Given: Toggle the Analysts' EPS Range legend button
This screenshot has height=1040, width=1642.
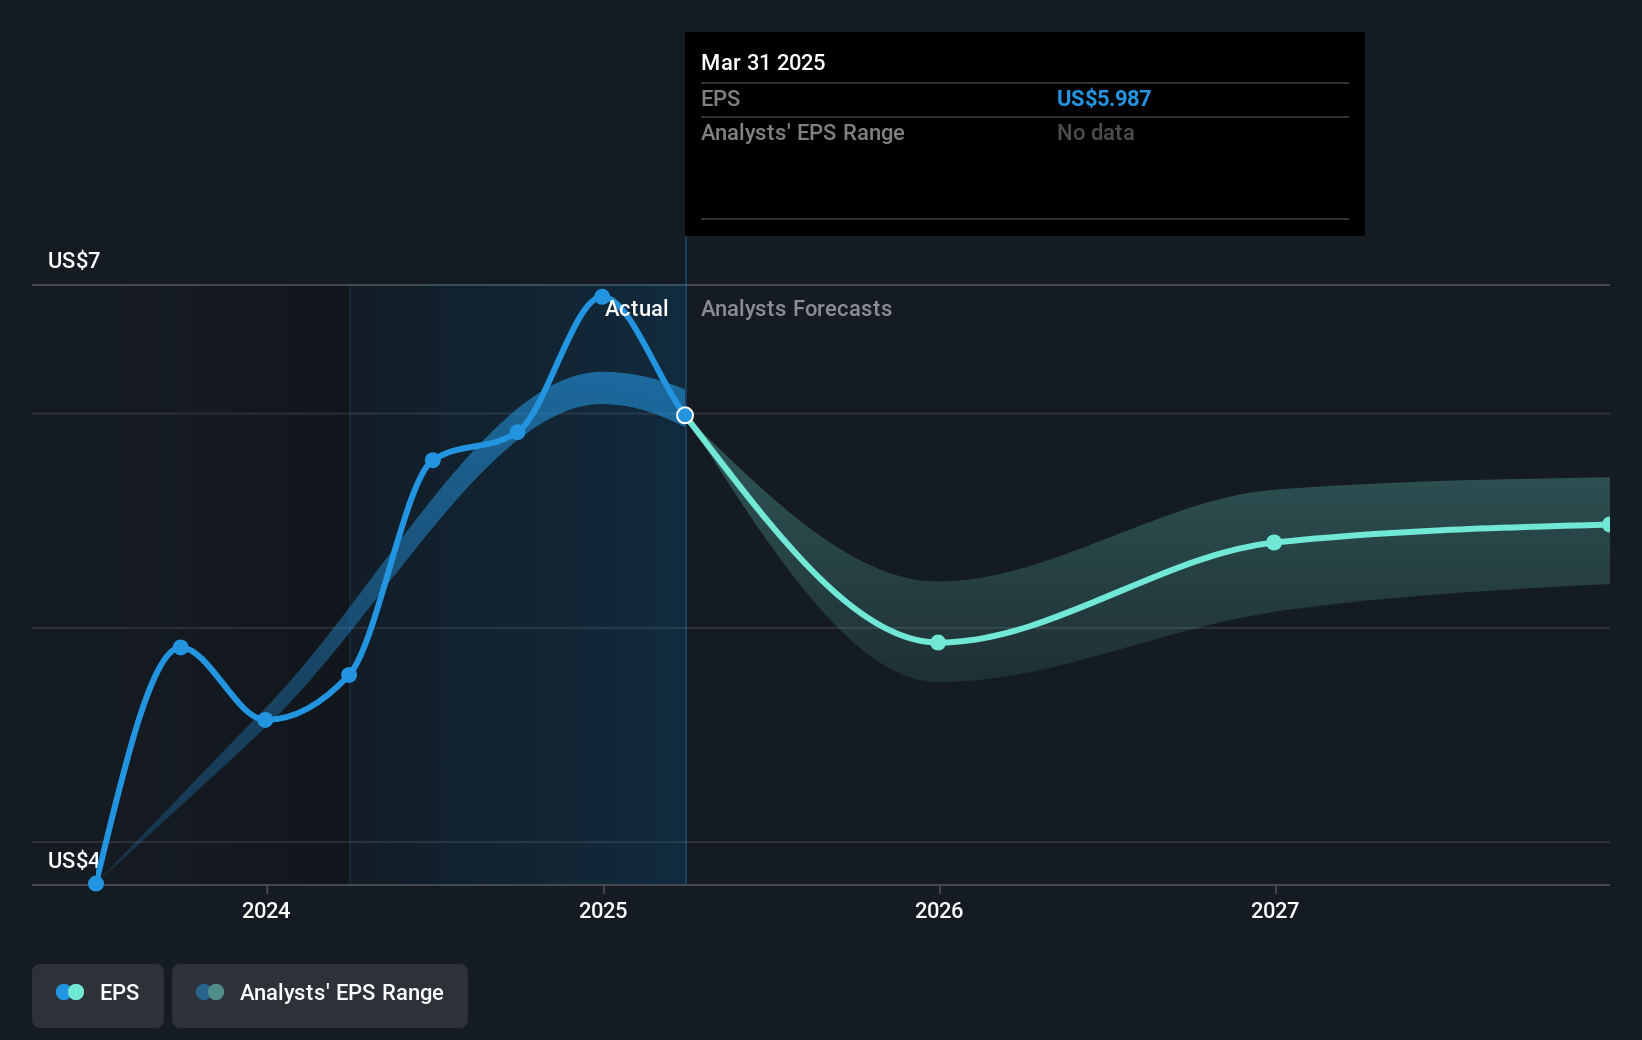Looking at the screenshot, I should pos(320,995).
